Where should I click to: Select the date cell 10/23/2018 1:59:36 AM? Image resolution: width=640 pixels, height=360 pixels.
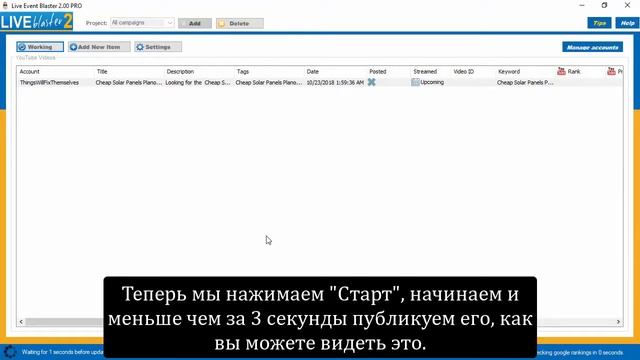[x=335, y=82]
